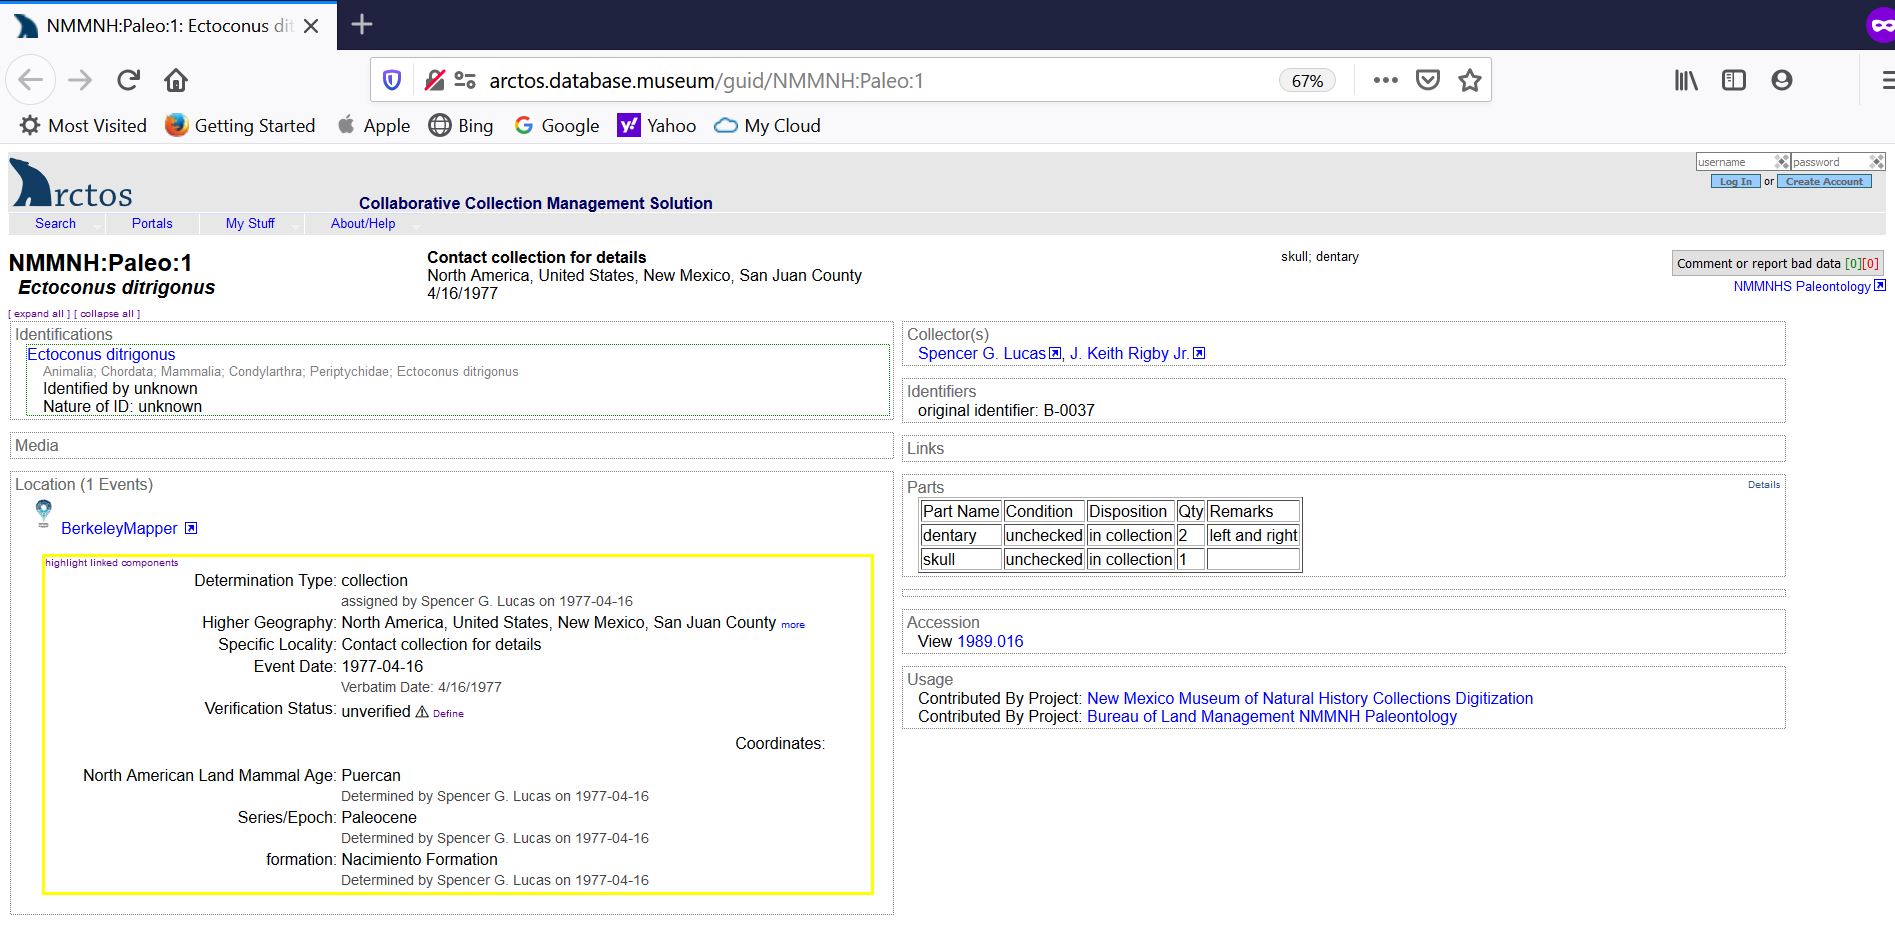Open external icon beside NMMNHS Paleontology
The width and height of the screenshot is (1895, 927).
click(x=1879, y=286)
